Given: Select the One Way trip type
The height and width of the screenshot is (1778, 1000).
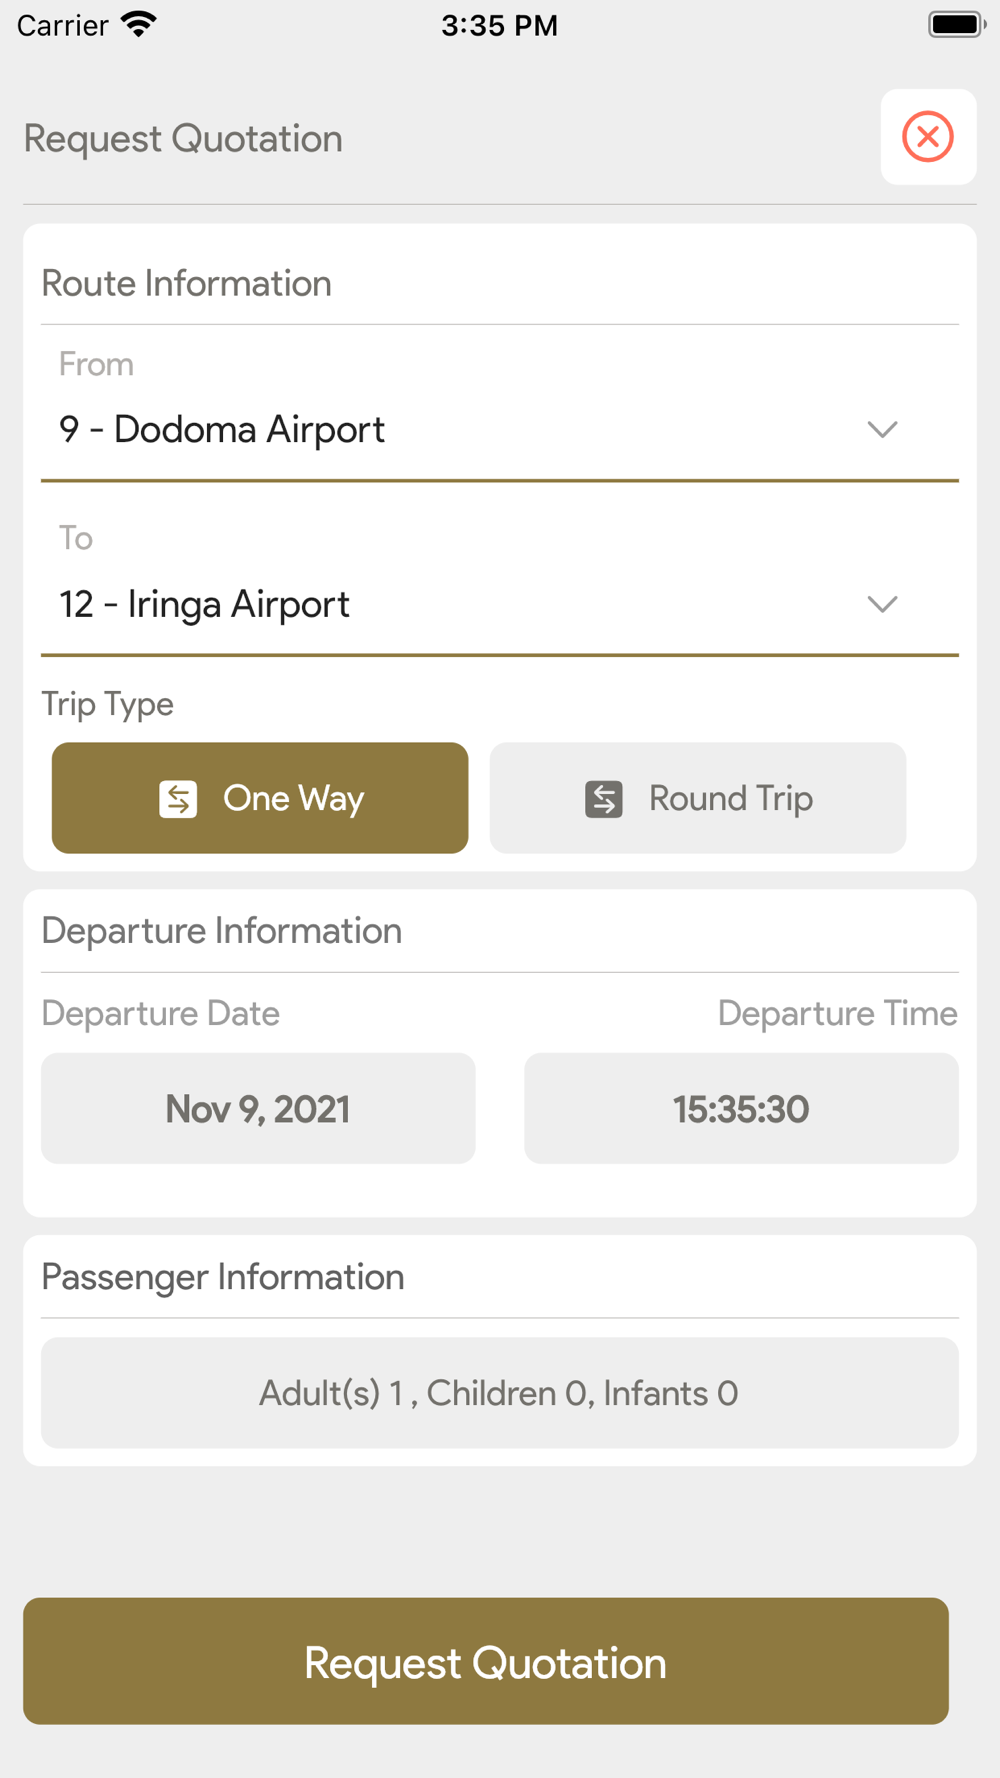Looking at the screenshot, I should coord(260,798).
